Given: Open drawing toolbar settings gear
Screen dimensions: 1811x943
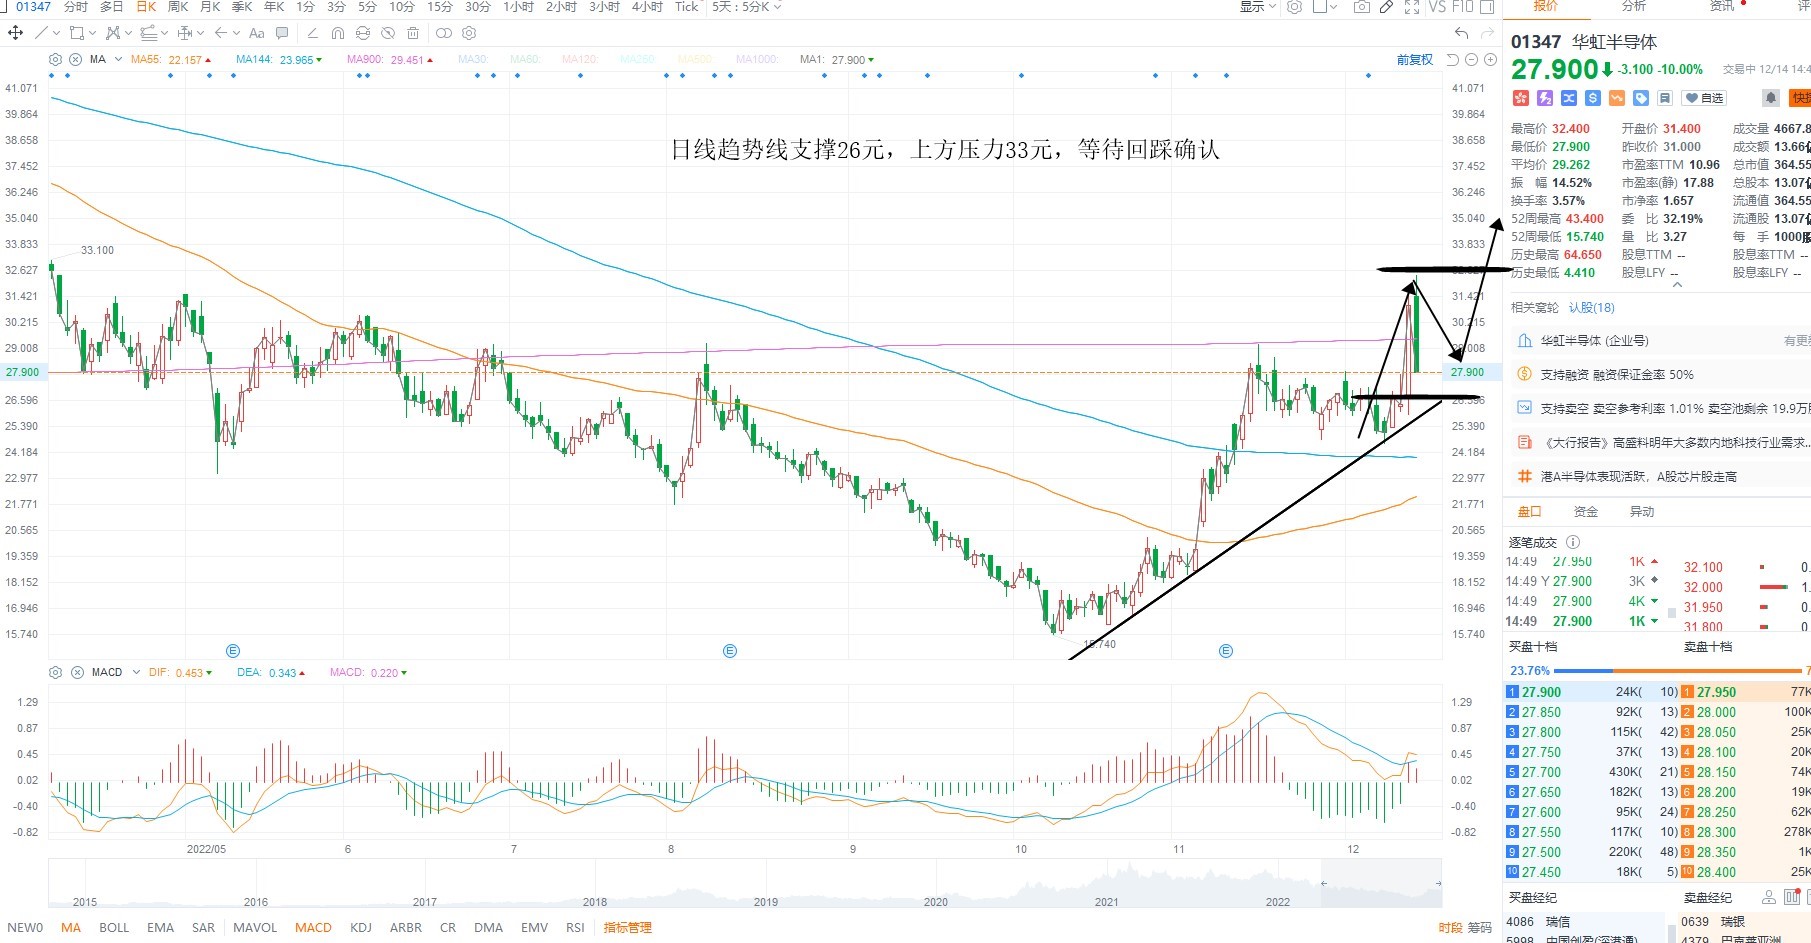Looking at the screenshot, I should 469,33.
